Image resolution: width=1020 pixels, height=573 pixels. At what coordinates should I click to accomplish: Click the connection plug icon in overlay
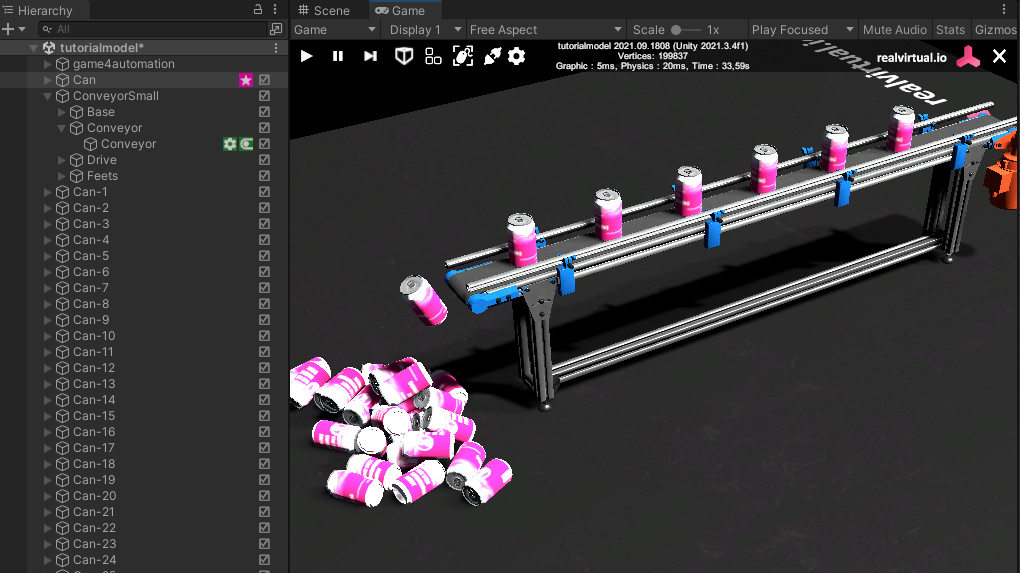click(x=492, y=56)
